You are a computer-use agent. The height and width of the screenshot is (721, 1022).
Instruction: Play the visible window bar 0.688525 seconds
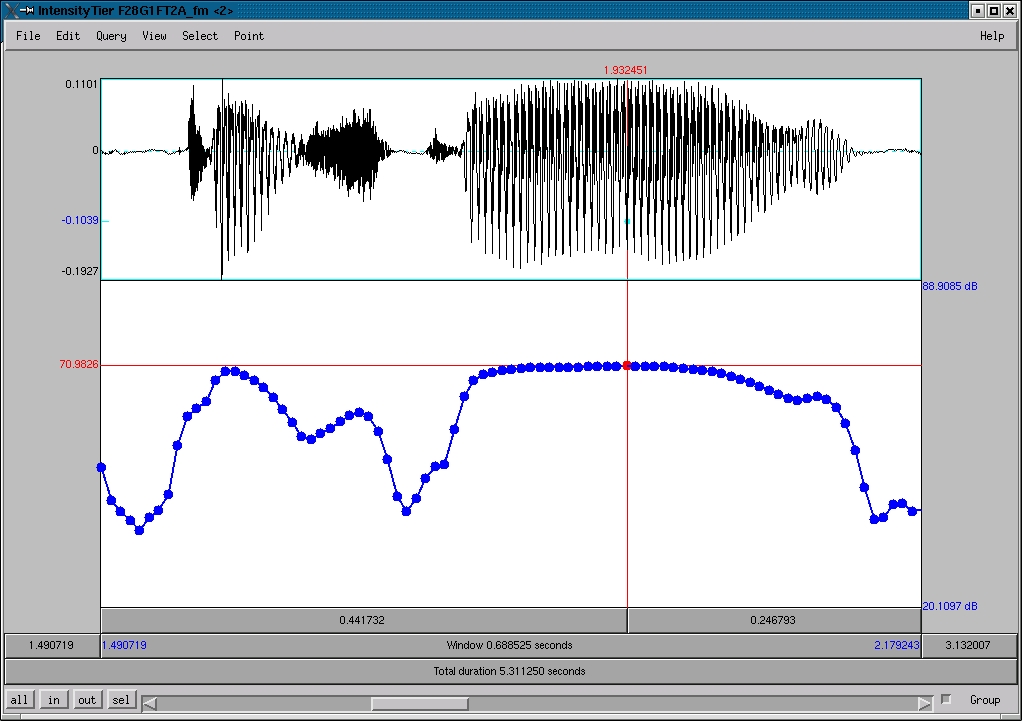coord(510,645)
